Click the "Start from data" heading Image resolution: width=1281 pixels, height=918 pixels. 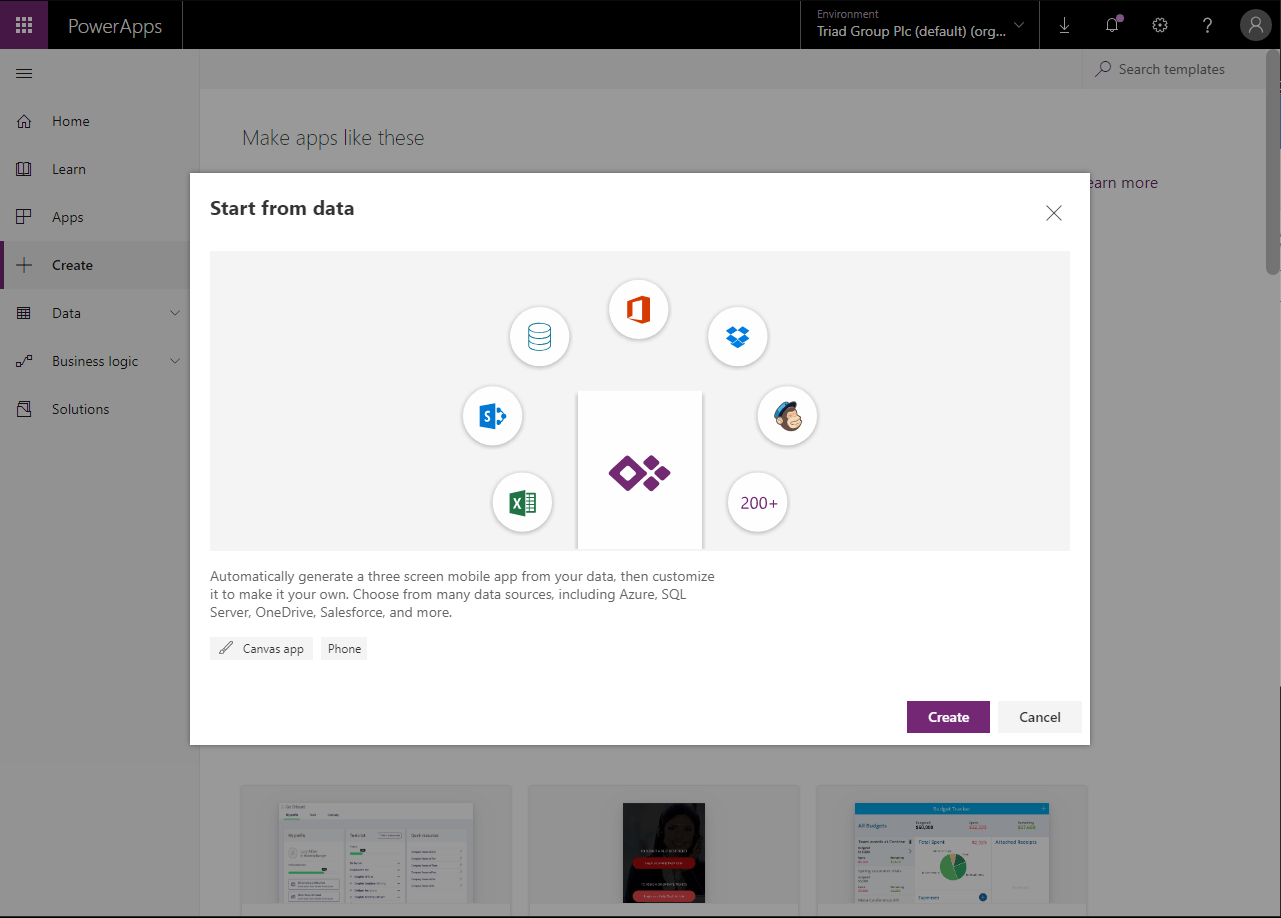pyautogui.click(x=282, y=208)
